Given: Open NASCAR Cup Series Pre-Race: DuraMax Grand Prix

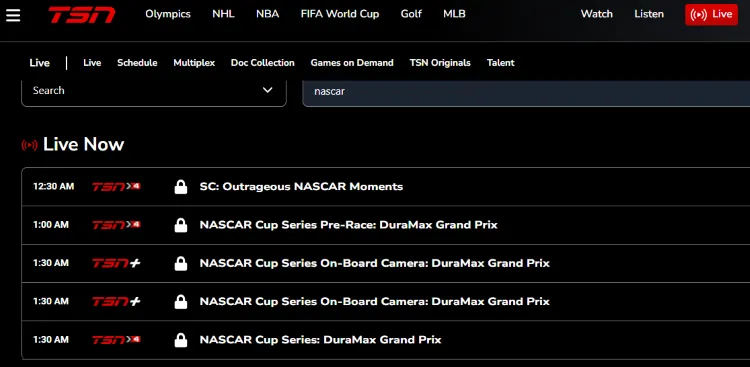Looking at the screenshot, I should [348, 225].
